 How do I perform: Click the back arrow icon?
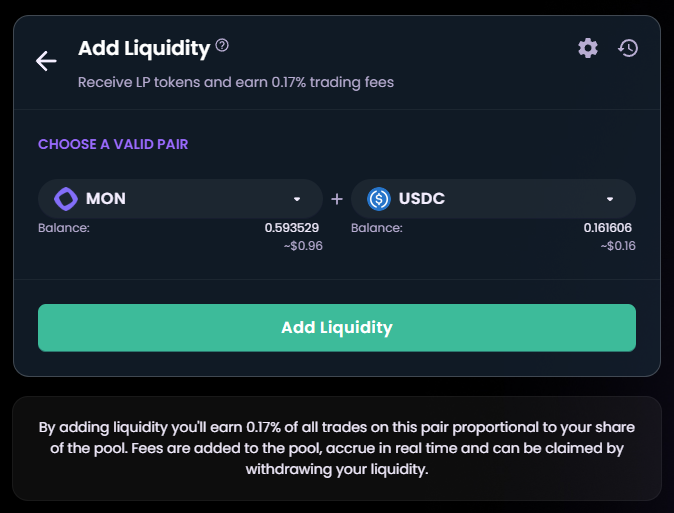pyautogui.click(x=46, y=61)
